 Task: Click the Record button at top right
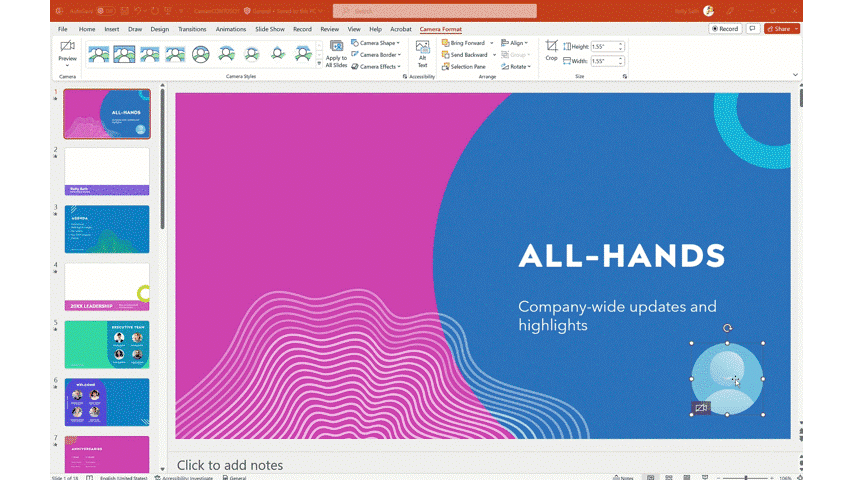725,29
